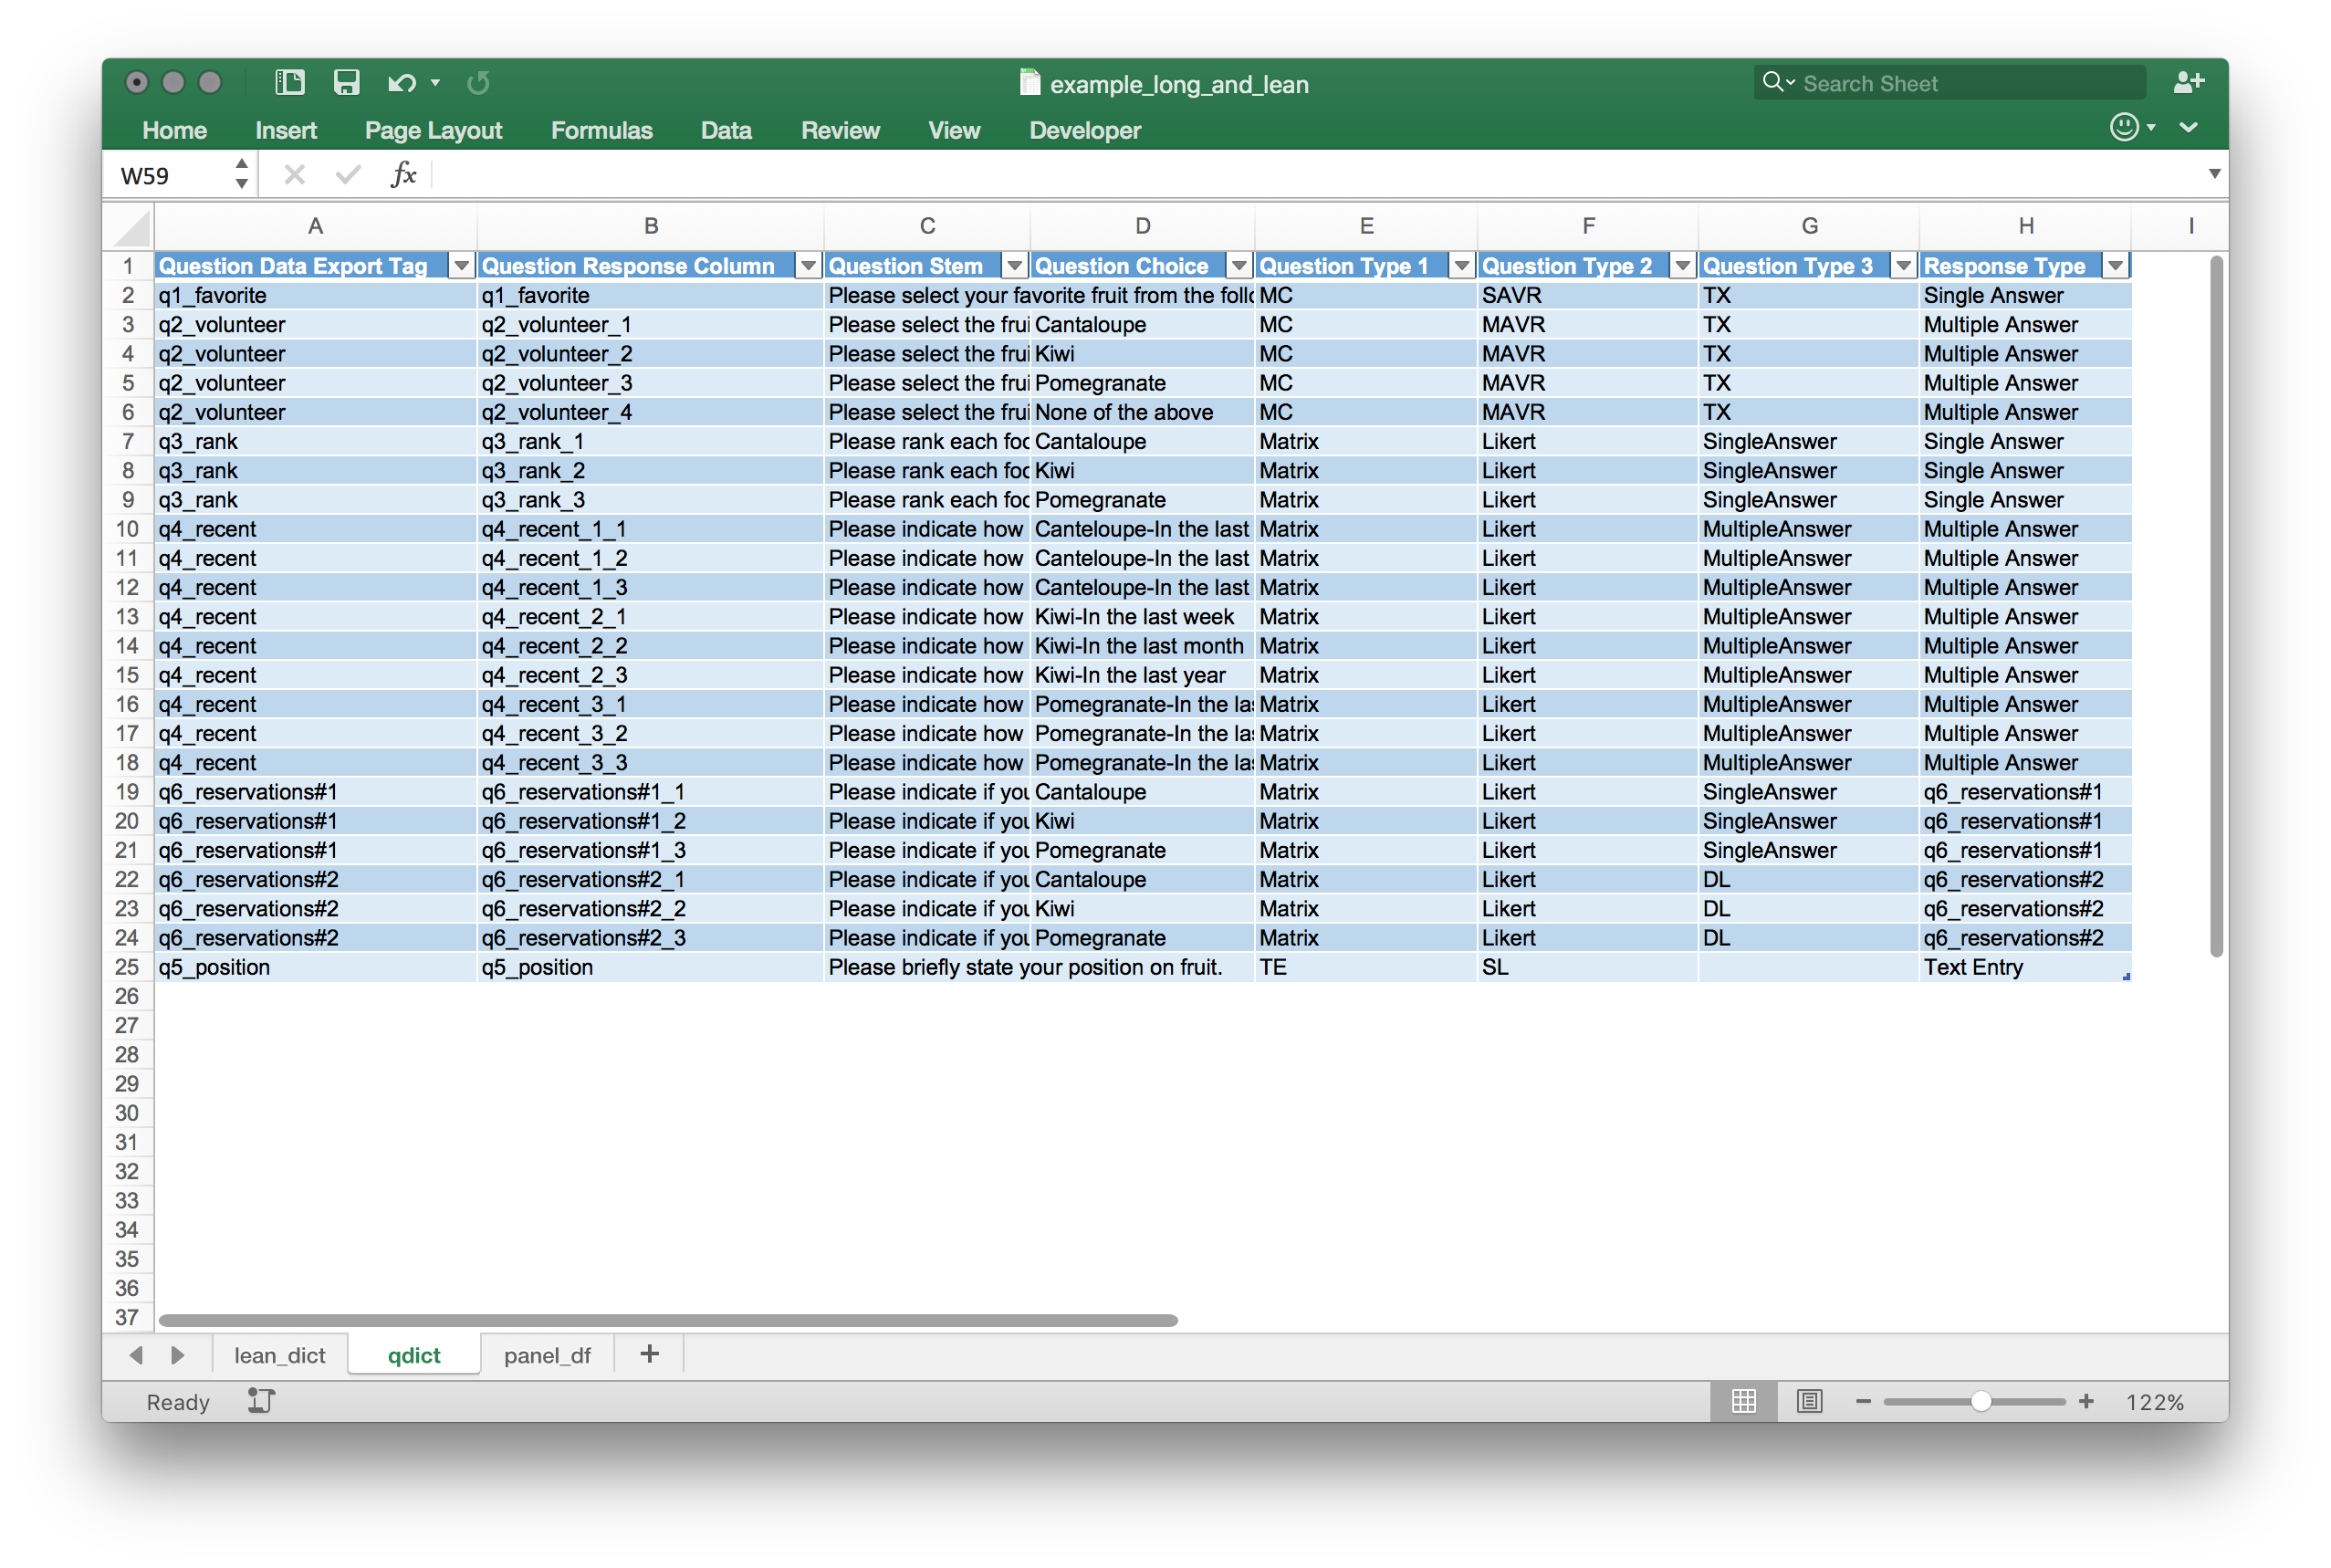The width and height of the screenshot is (2331, 1568).
Task: Click the zoom in plus button
Action: click(2086, 1401)
